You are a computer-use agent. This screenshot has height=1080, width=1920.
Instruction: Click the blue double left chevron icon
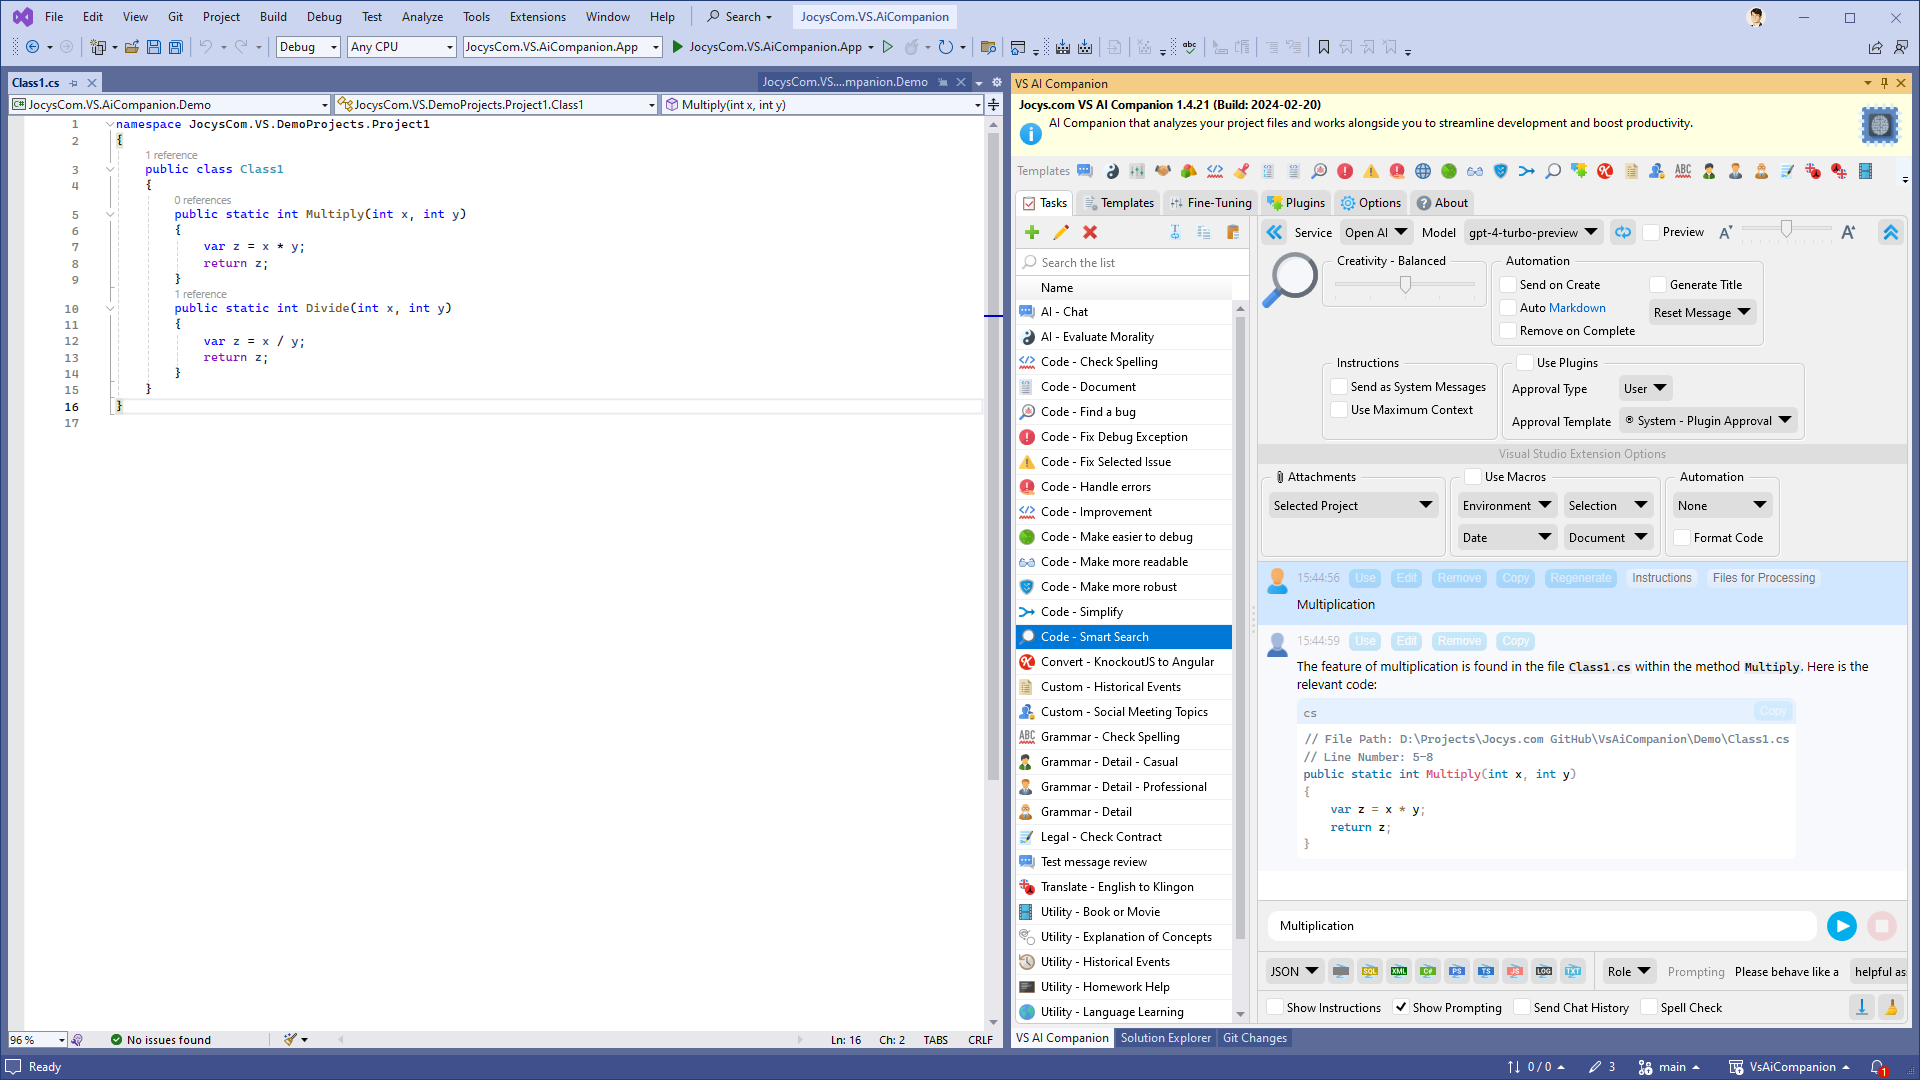pos(1274,232)
